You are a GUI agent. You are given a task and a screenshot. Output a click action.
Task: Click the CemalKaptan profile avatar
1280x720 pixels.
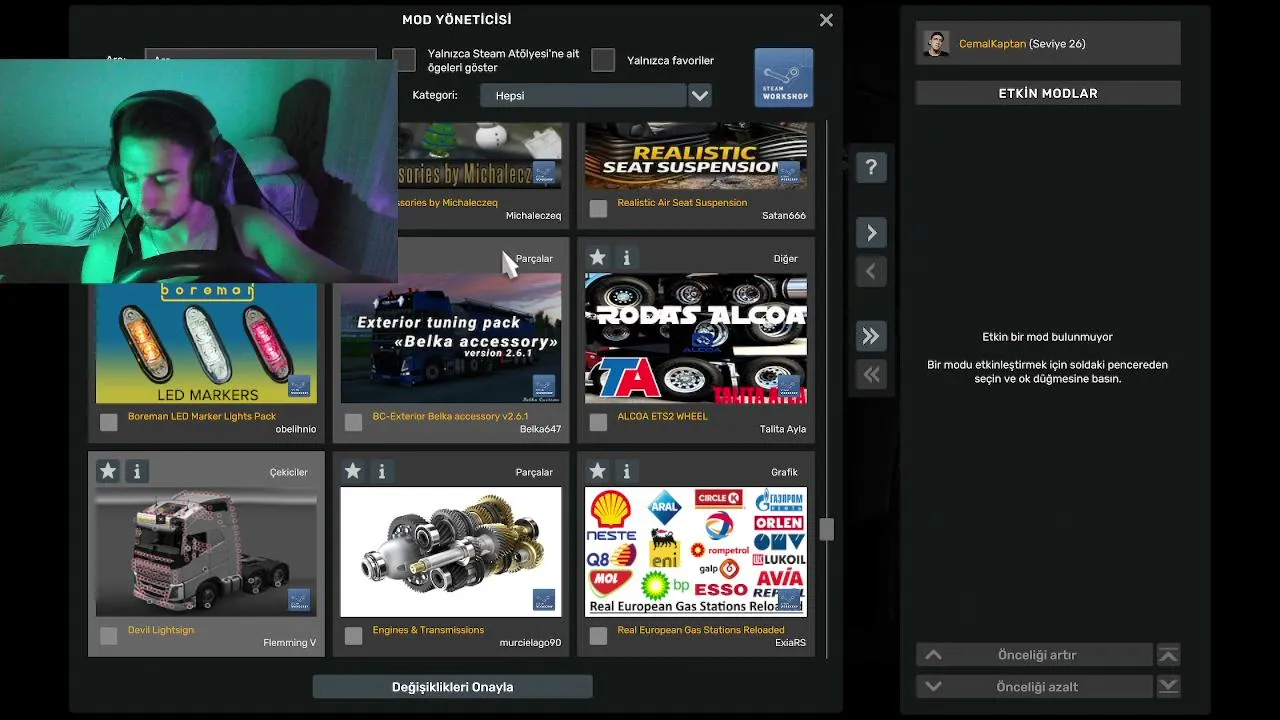tap(936, 44)
